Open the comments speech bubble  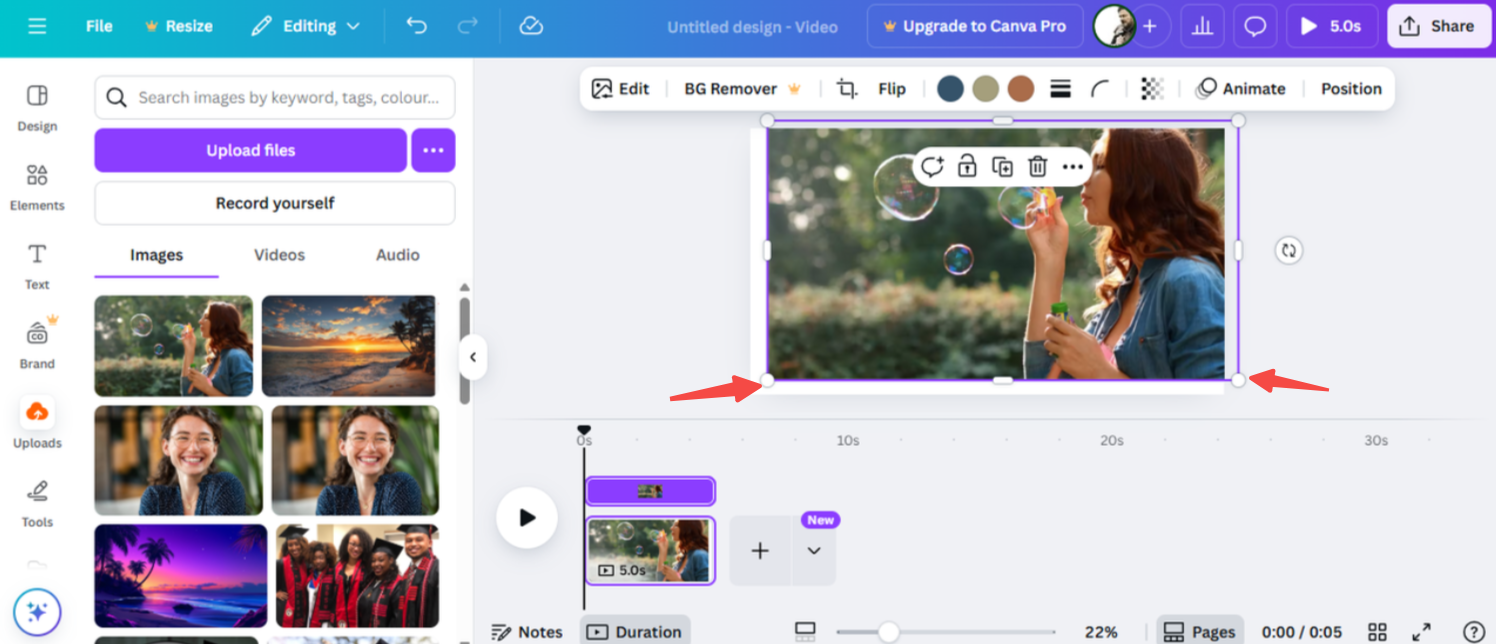pos(1255,26)
